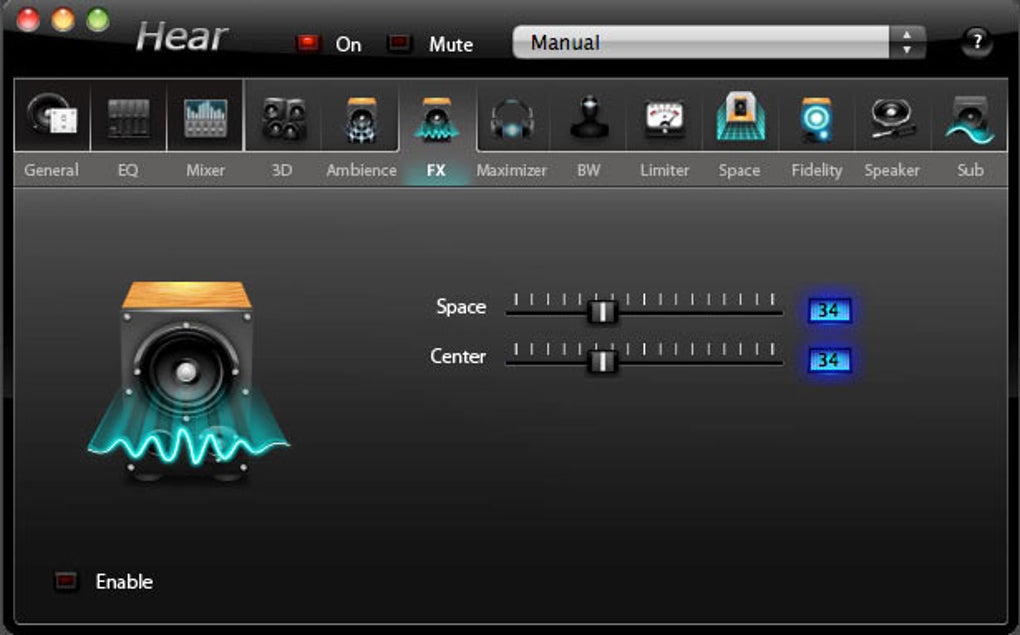Click the BW tab label
Image resolution: width=1020 pixels, height=635 pixels.
tap(588, 170)
